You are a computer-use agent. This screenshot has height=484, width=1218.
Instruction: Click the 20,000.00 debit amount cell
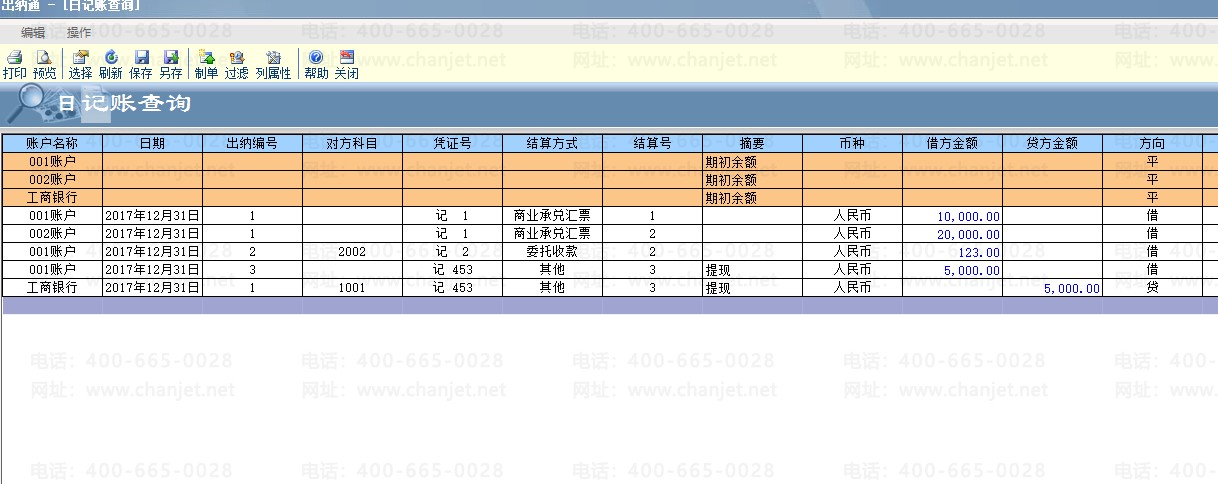(952, 234)
